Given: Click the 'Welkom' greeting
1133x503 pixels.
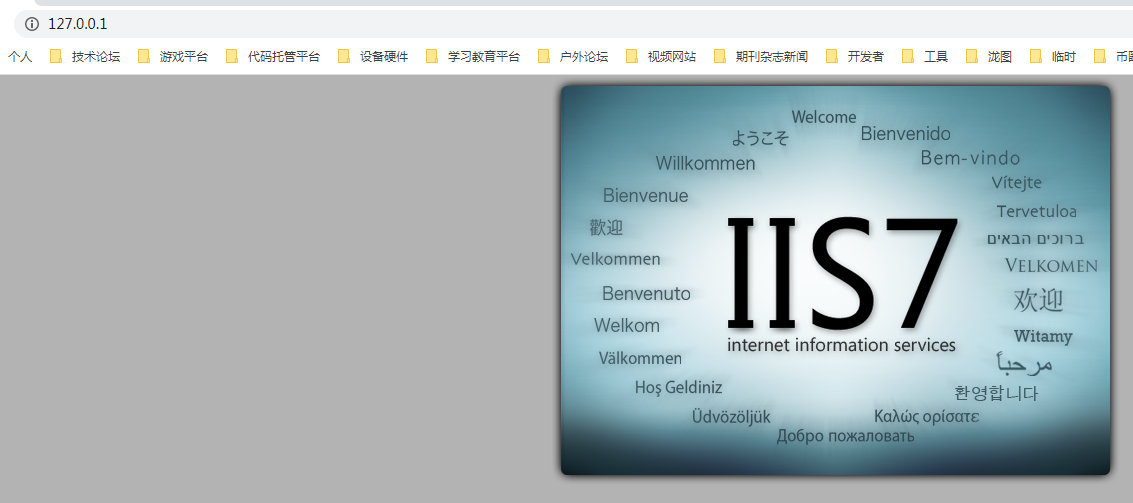Looking at the screenshot, I should 626,326.
